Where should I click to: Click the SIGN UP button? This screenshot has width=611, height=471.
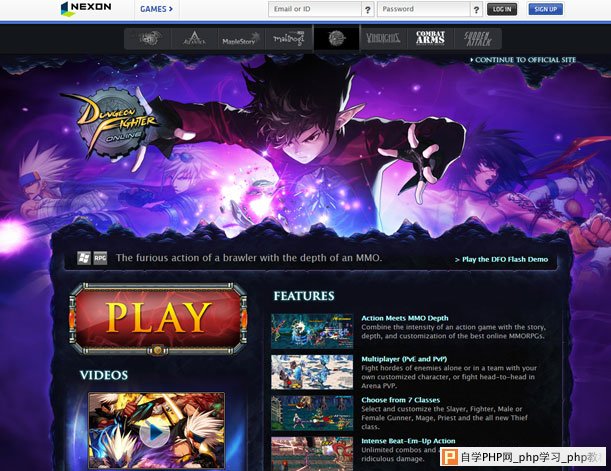click(x=546, y=9)
